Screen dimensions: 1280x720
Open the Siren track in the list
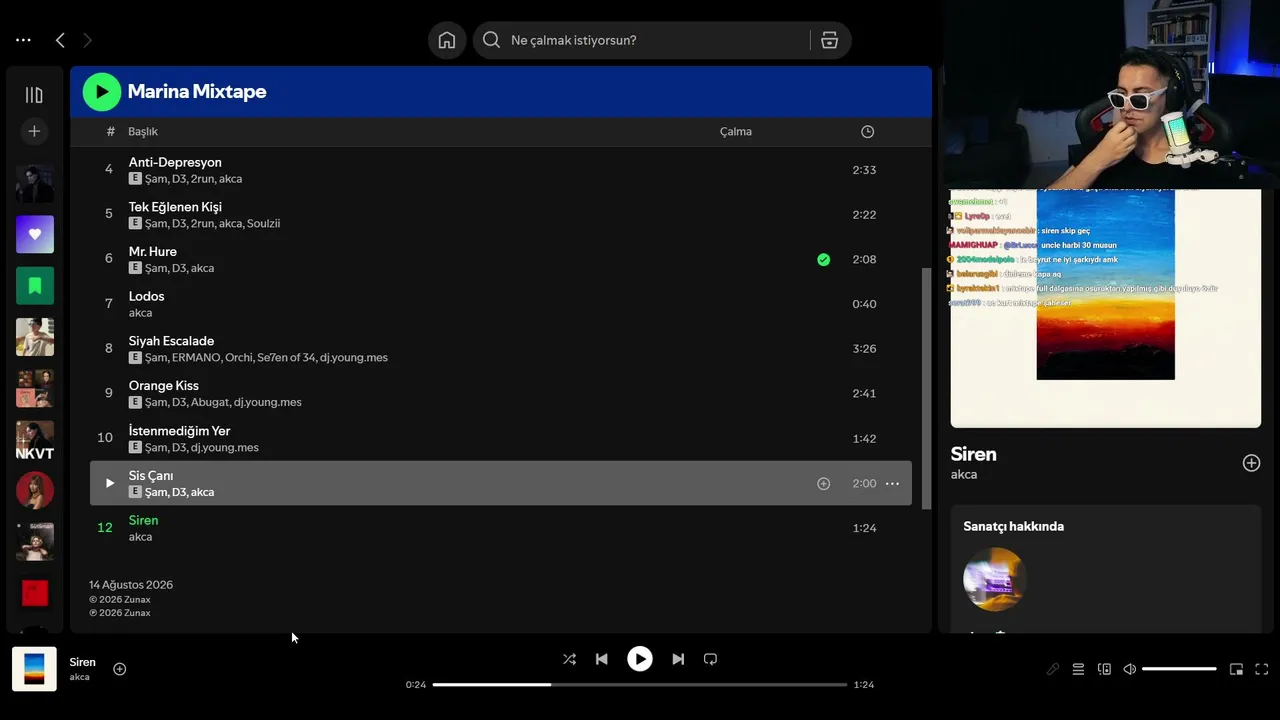pos(144,520)
